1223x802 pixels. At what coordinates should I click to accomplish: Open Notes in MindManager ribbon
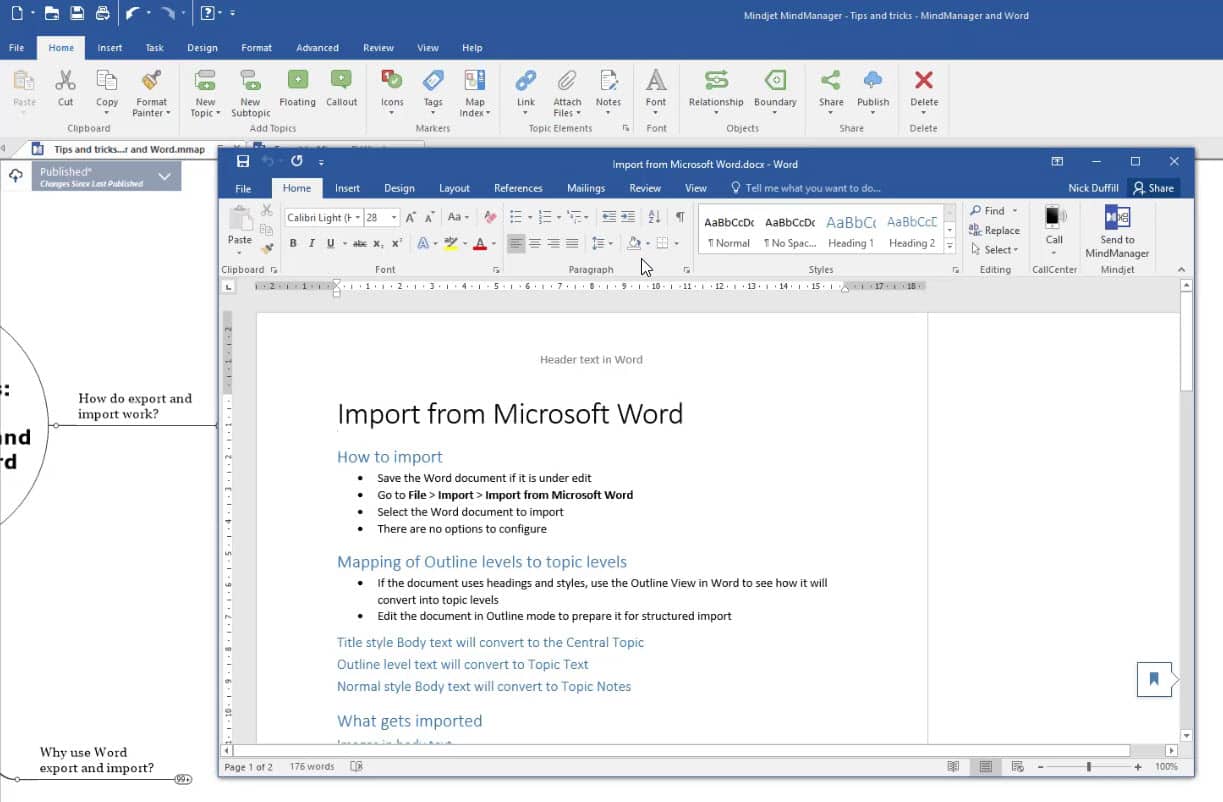[608, 93]
